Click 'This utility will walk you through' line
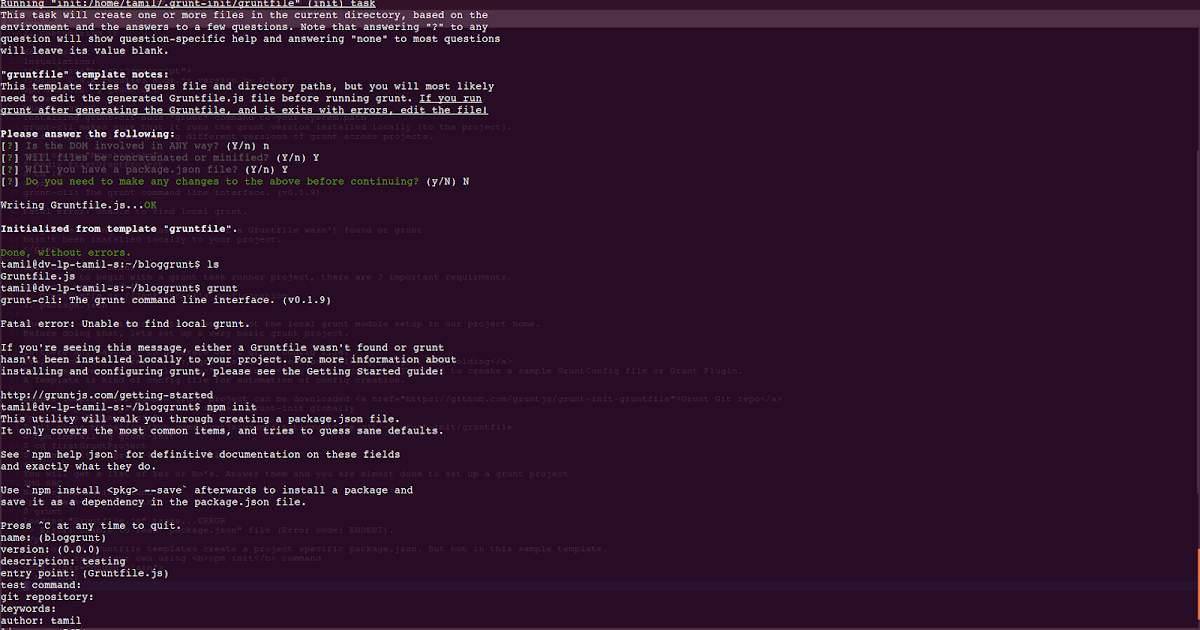 point(200,419)
